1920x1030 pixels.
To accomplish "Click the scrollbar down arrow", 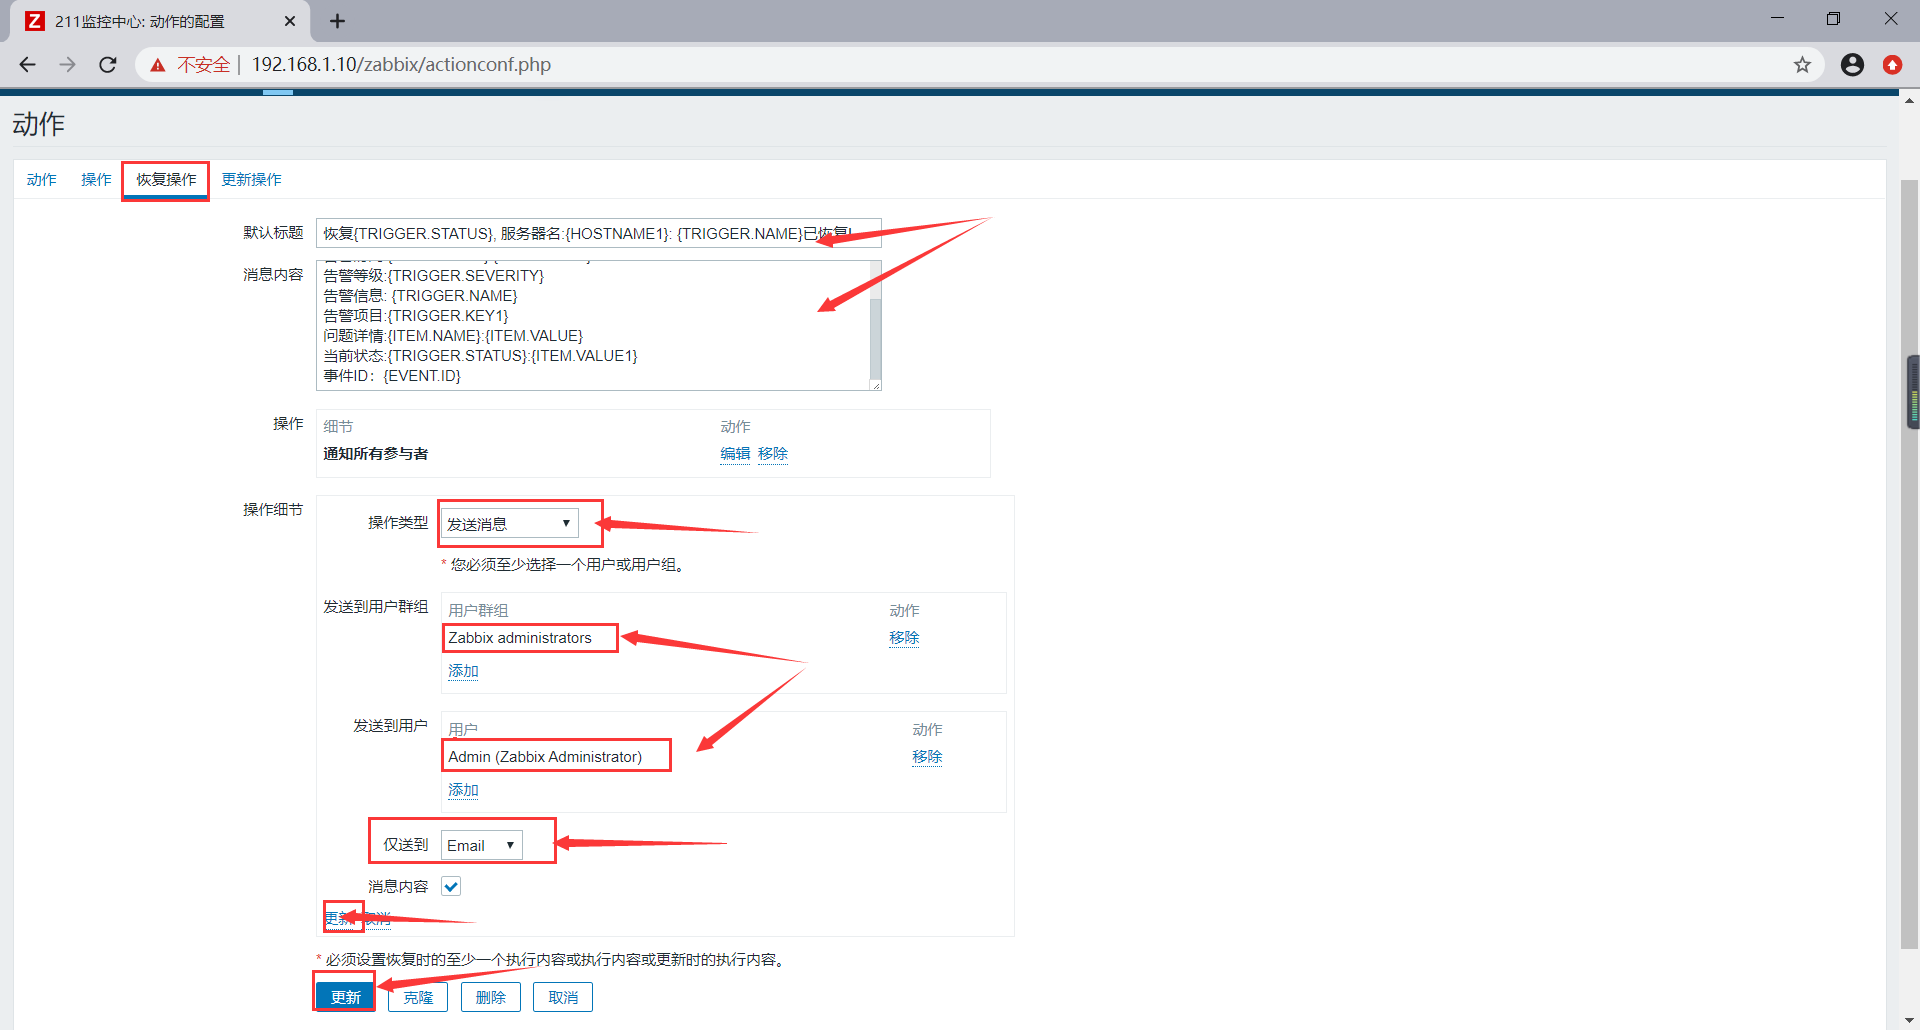I will [1909, 1021].
